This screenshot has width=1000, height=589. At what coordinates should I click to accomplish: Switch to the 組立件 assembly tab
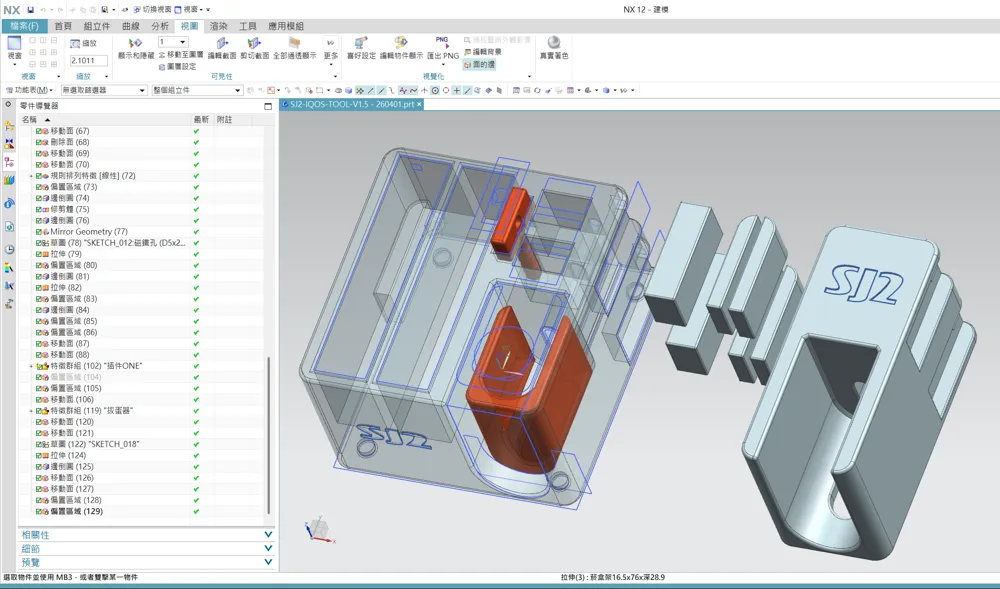[x=97, y=26]
